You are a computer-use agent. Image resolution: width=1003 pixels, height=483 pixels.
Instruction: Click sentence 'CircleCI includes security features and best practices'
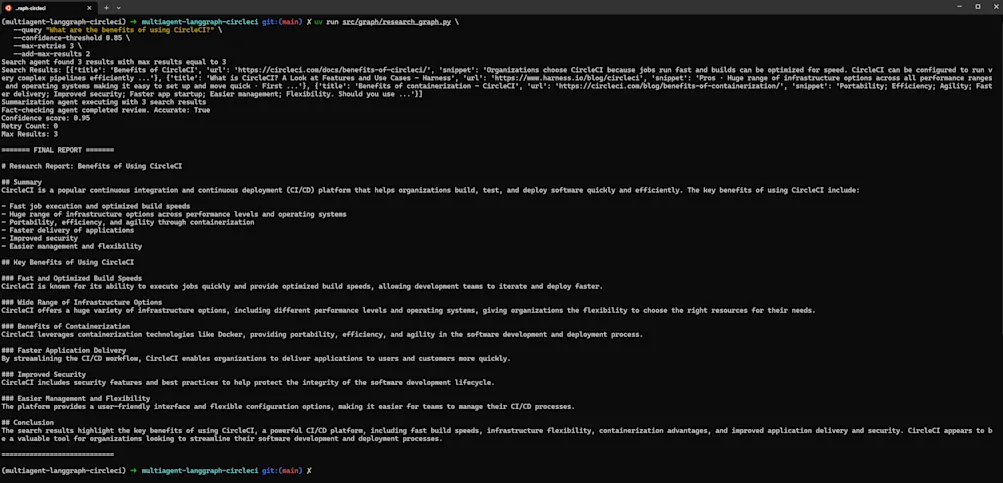tap(248, 383)
